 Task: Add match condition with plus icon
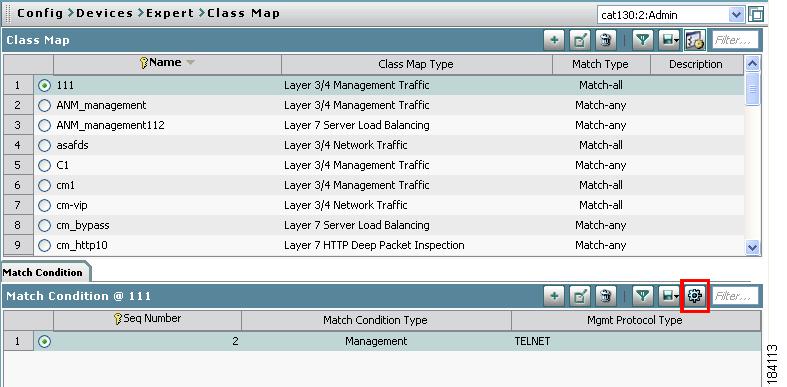pos(554,296)
